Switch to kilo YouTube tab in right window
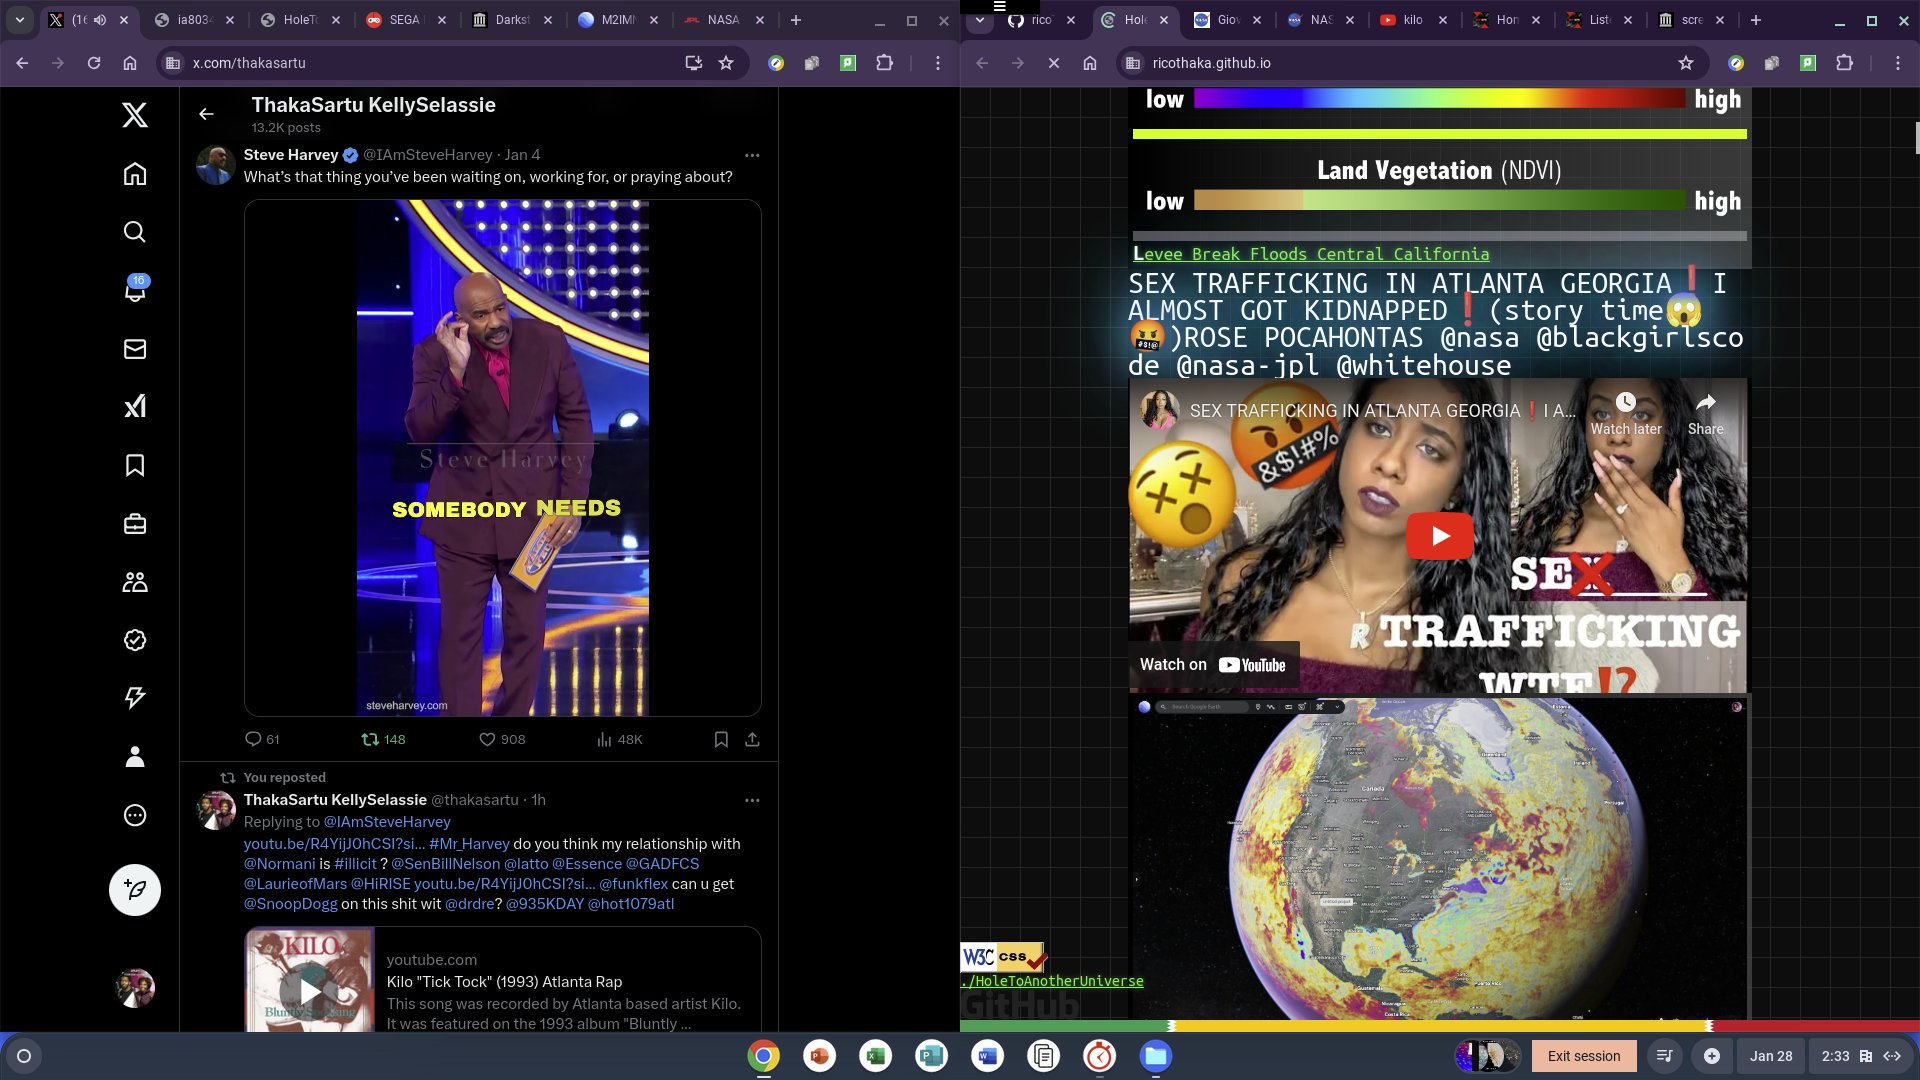The image size is (1920, 1080). (1413, 20)
